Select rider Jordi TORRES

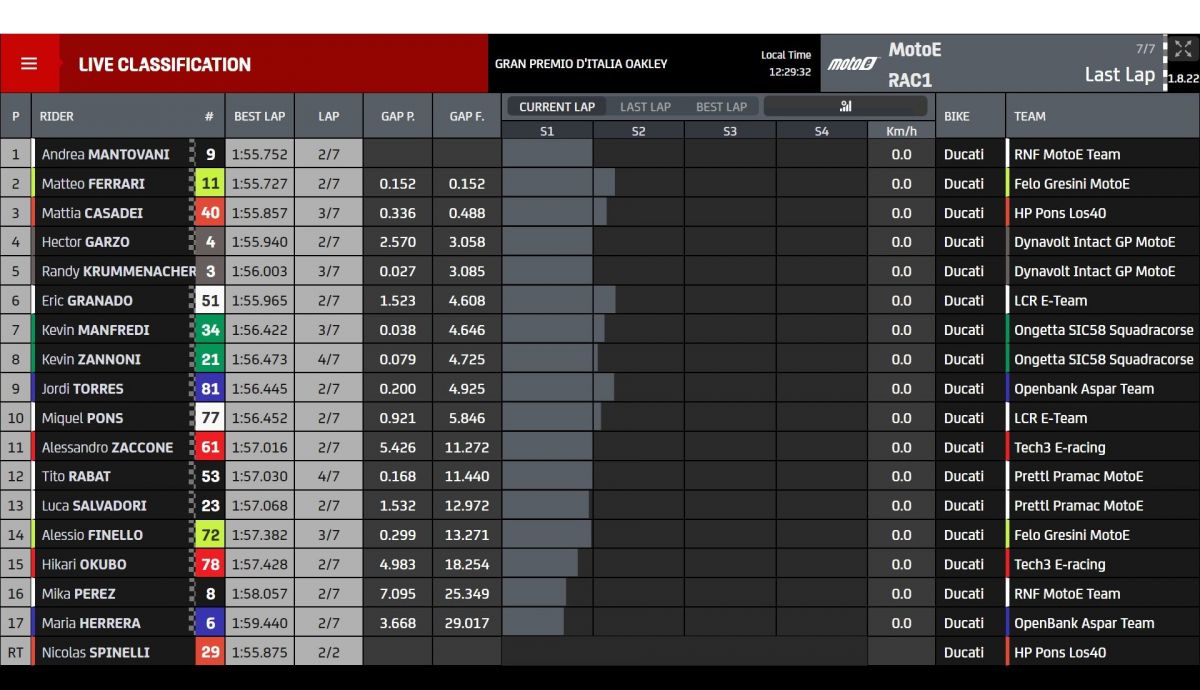pyautogui.click(x=82, y=388)
